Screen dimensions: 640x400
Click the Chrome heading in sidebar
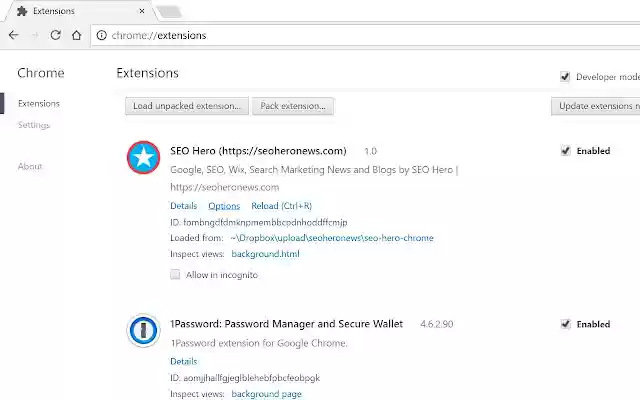click(41, 73)
